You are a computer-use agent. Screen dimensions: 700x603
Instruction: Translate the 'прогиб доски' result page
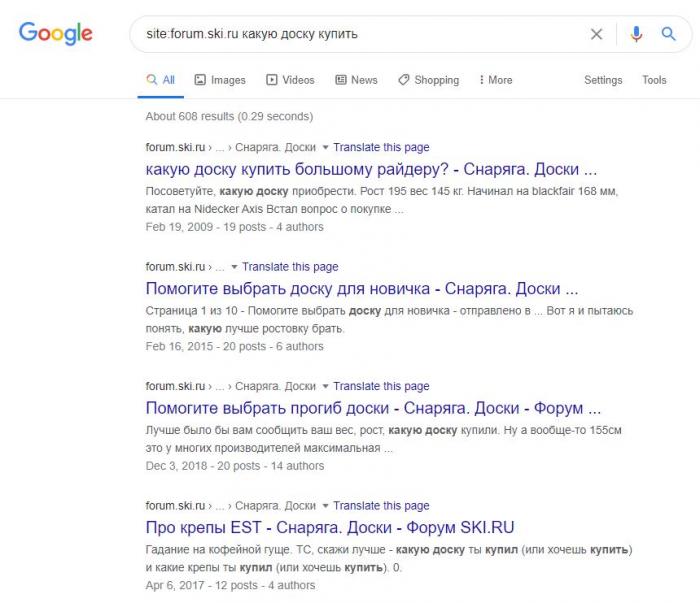381,386
